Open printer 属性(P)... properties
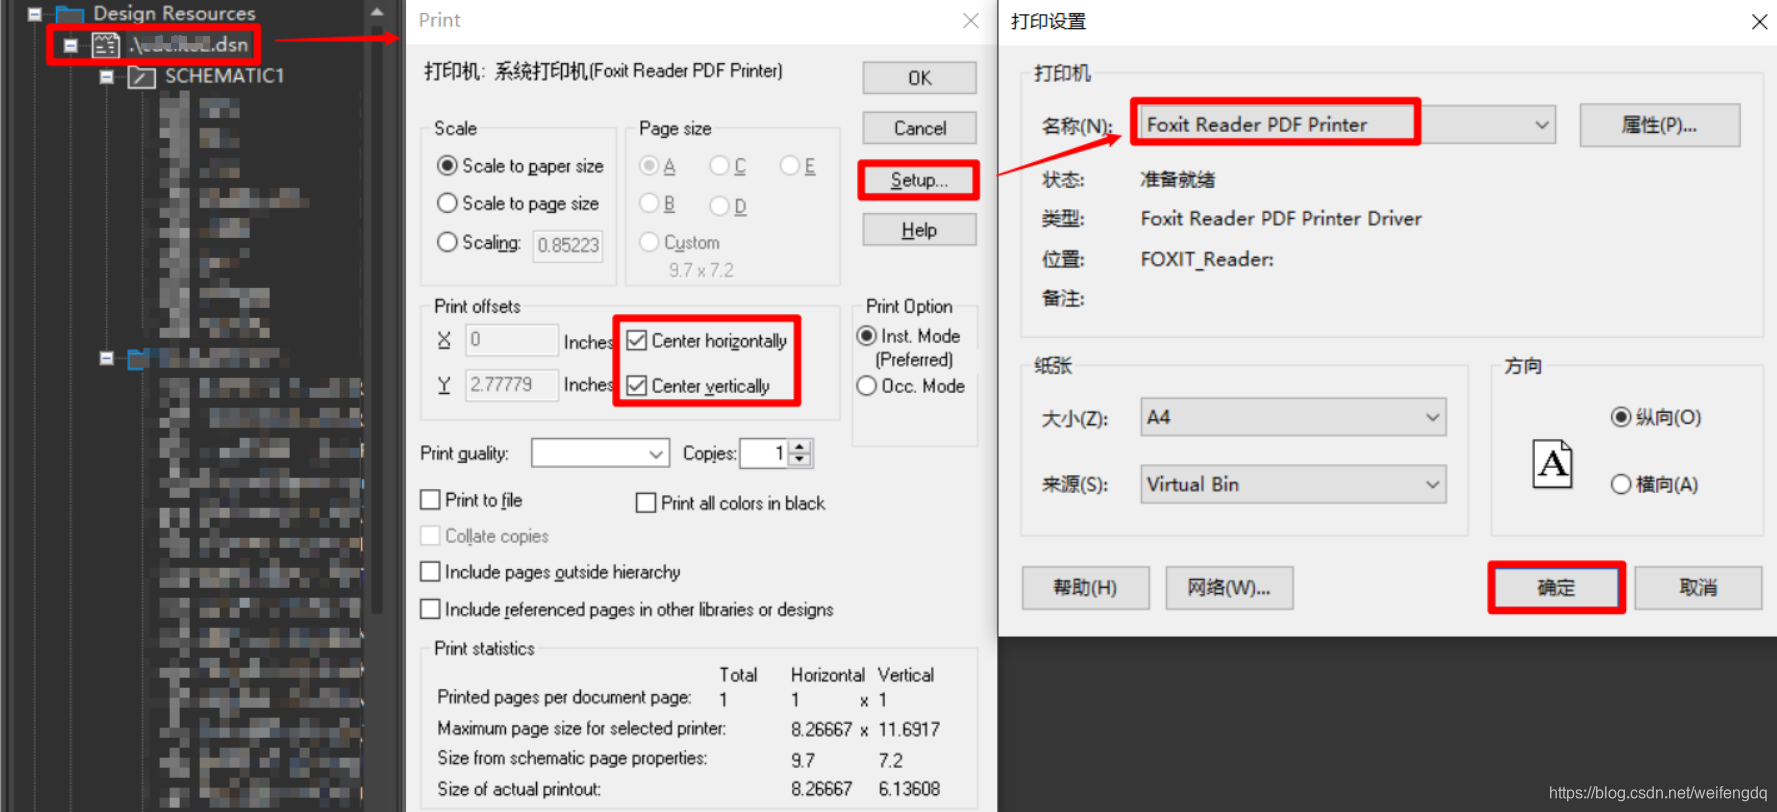Image resolution: width=1777 pixels, height=812 pixels. tap(1659, 126)
